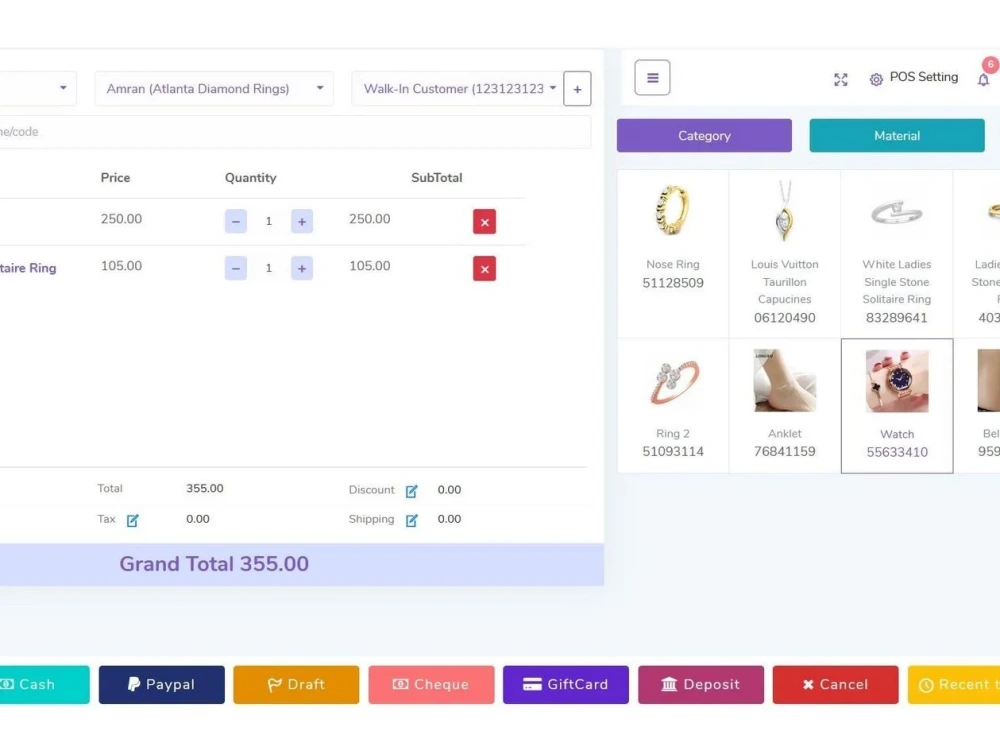Switch to the Material filter
The image size is (1000, 750).
point(897,136)
